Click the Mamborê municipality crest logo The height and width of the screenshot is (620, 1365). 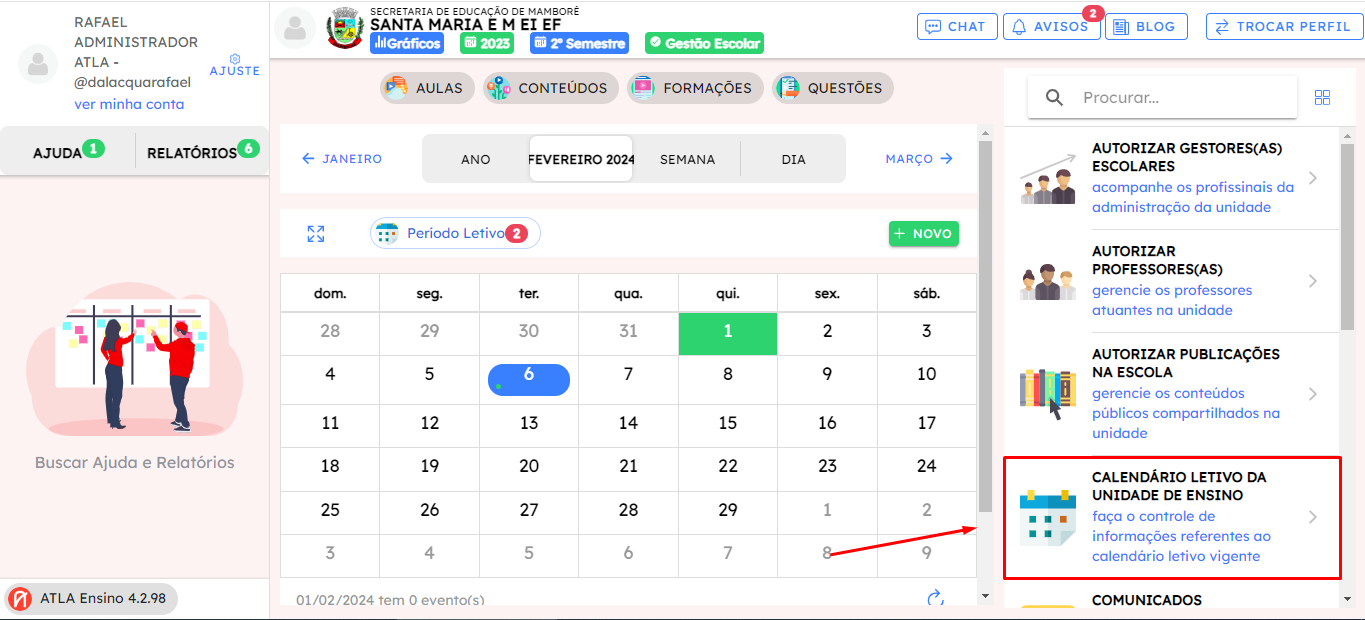point(345,29)
